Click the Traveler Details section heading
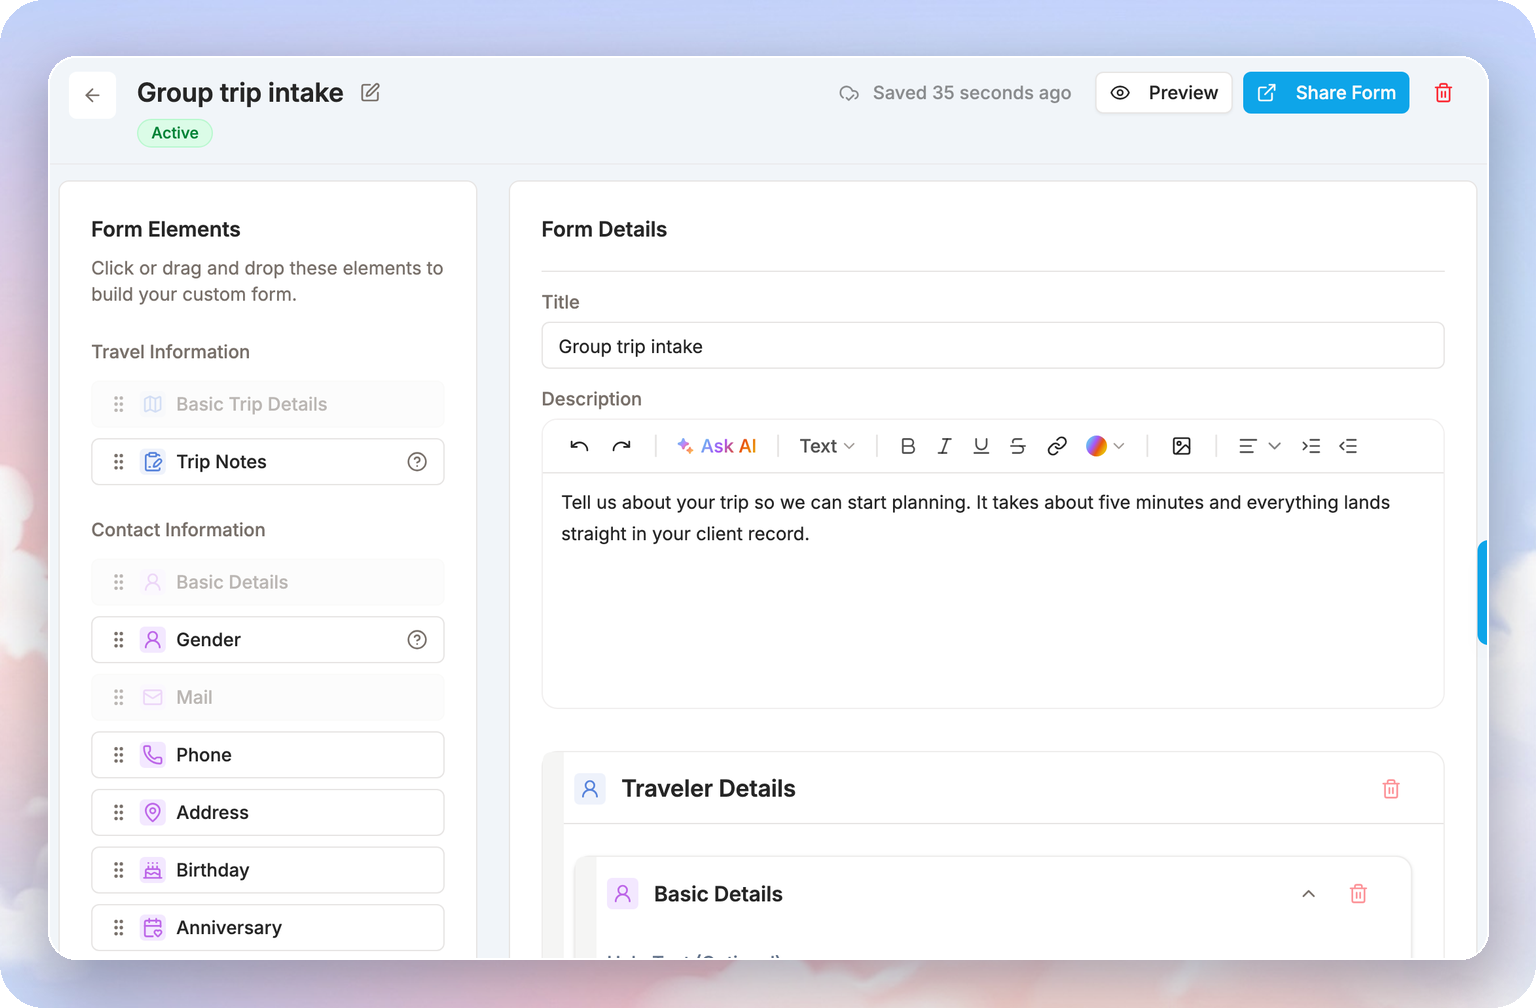This screenshot has height=1008, width=1536. (708, 789)
